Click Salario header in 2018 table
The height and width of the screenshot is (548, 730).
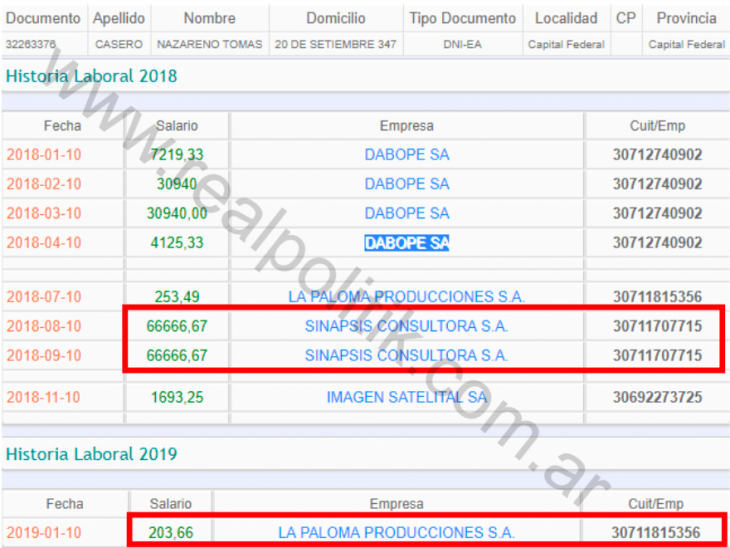pyautogui.click(x=177, y=126)
